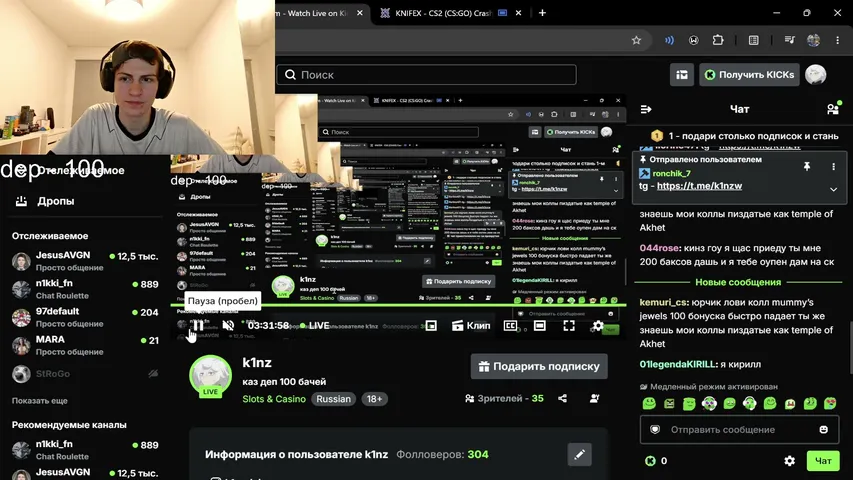Open the chat users list icon
Screen dimensions: 853x480
point(833,109)
